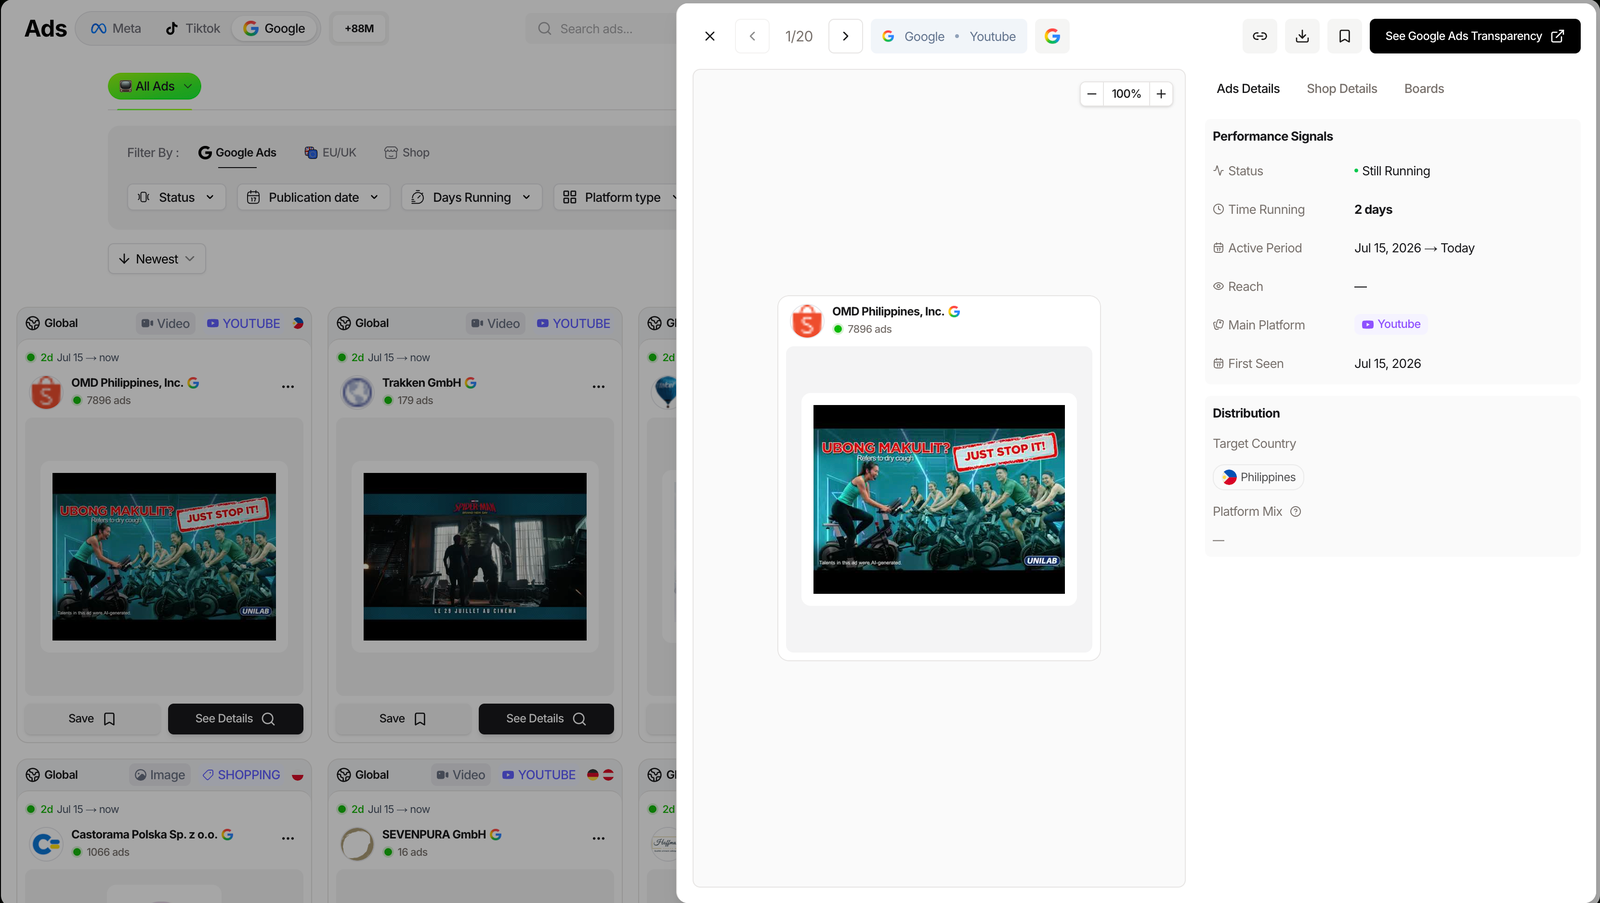
Task: Click the Google logo button in panel header
Action: 1052,36
